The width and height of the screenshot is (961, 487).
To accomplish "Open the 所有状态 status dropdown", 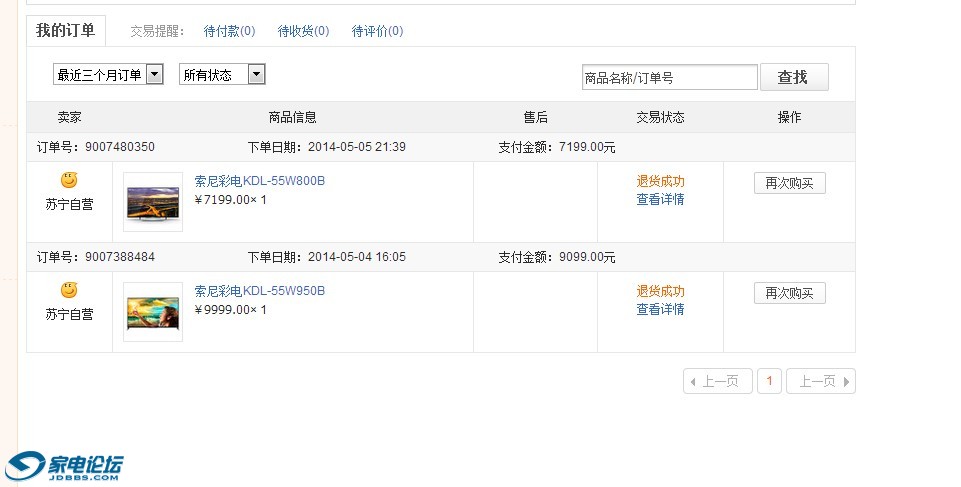I will tap(256, 74).
